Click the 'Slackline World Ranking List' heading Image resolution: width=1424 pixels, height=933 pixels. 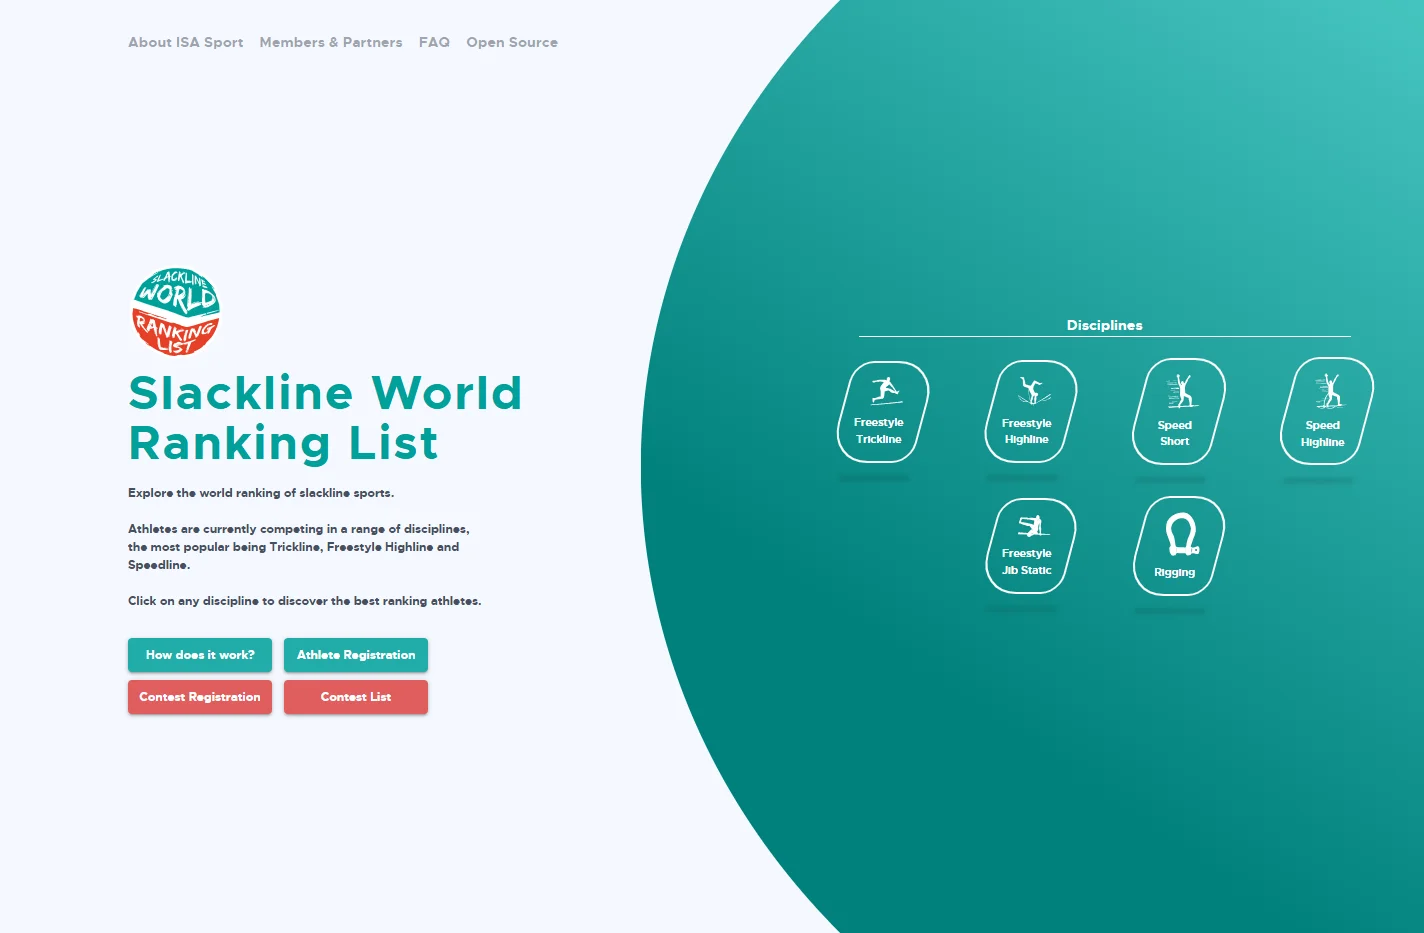point(325,418)
